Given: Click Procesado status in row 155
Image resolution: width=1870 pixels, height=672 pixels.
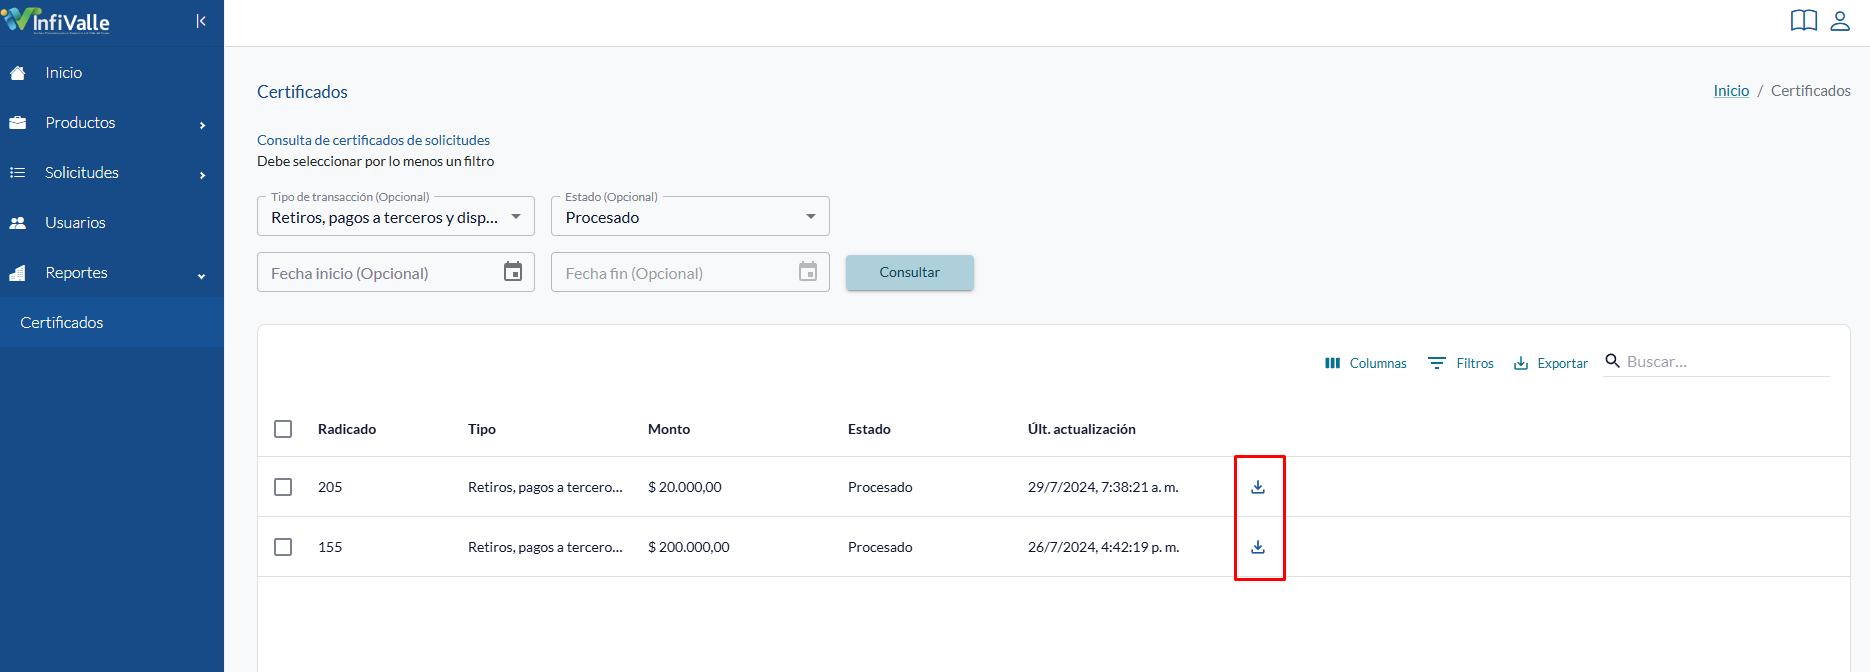Looking at the screenshot, I should tap(880, 547).
